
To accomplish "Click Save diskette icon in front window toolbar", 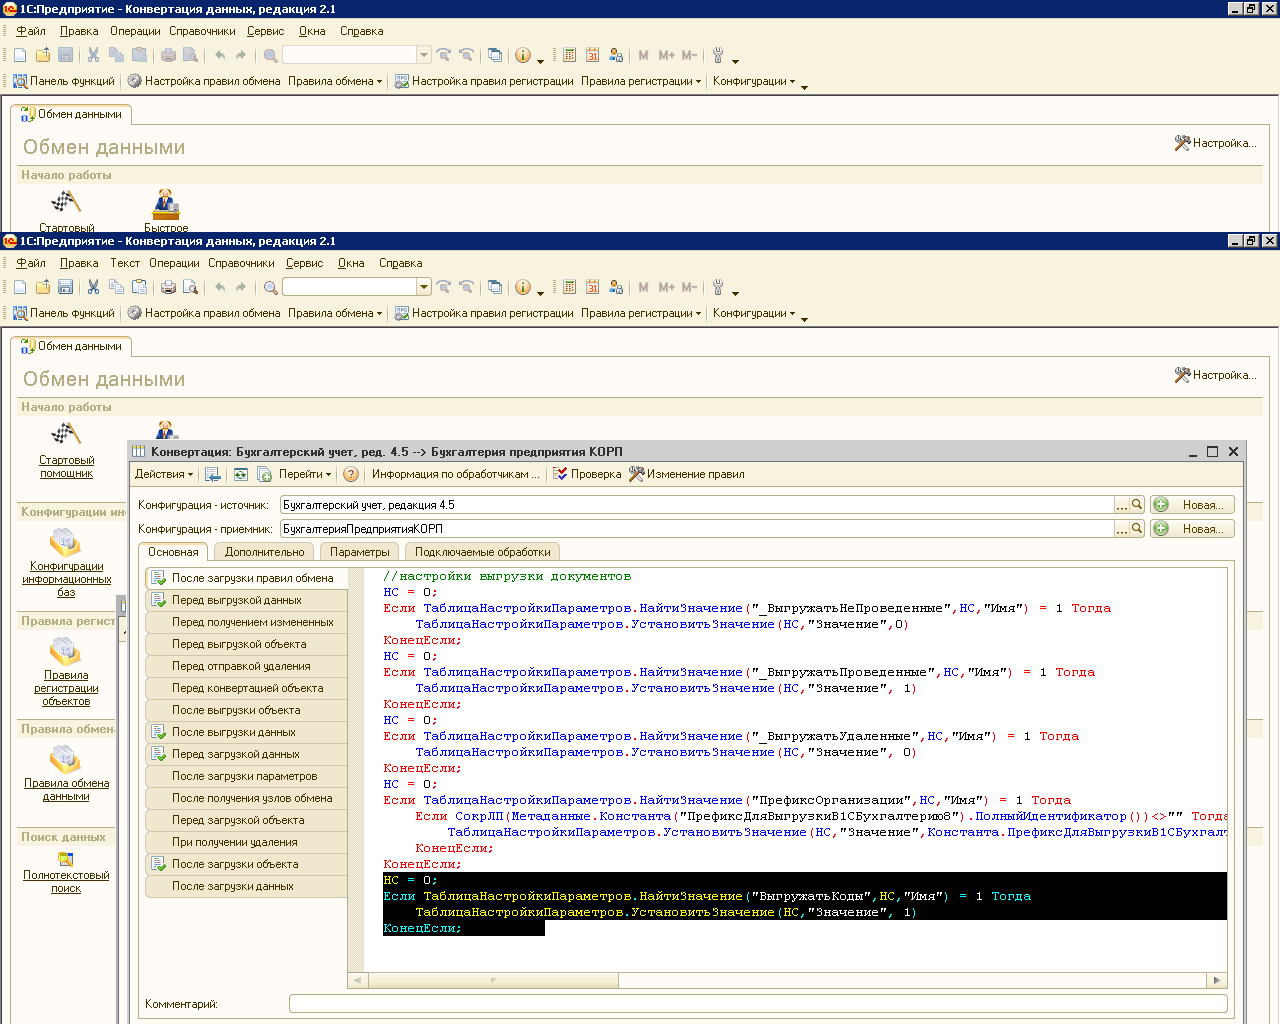I will [x=66, y=287].
